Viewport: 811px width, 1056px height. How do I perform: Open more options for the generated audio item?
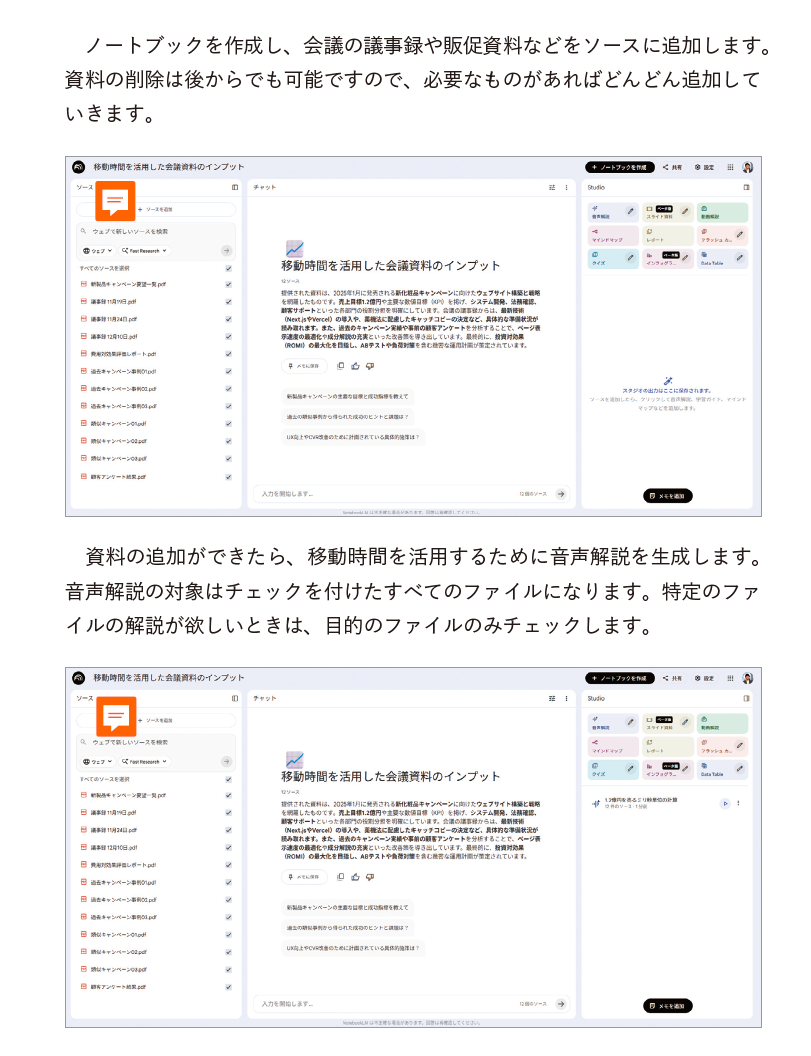click(x=739, y=803)
